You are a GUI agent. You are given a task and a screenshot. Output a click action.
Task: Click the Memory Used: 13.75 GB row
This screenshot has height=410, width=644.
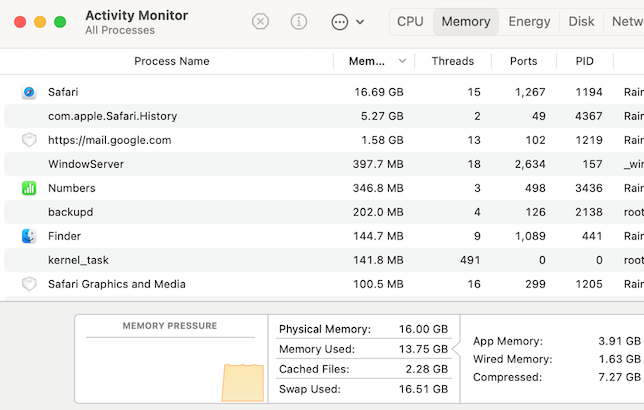click(363, 349)
